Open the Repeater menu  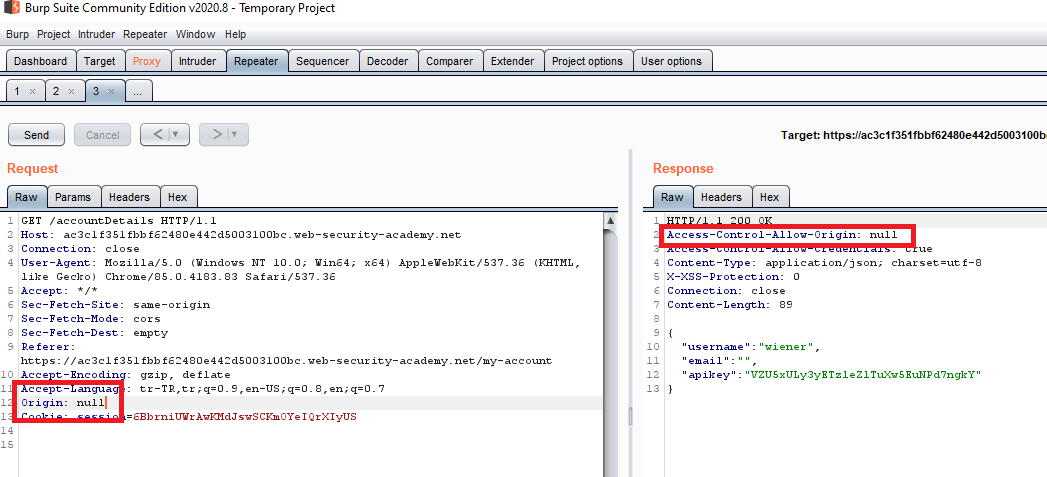coord(145,34)
